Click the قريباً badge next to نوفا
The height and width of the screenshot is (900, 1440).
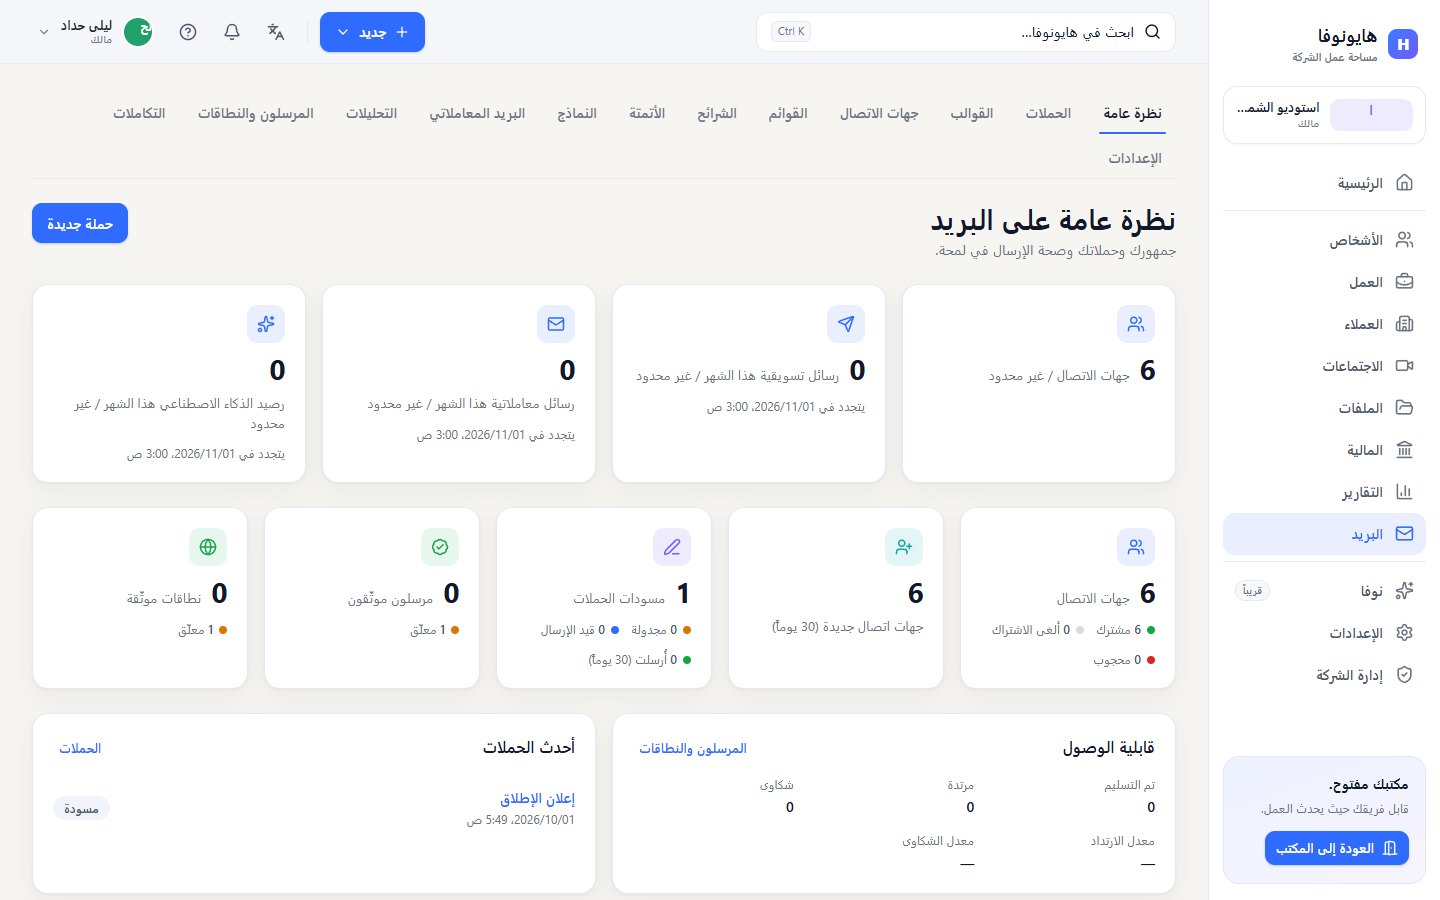[x=1252, y=591]
